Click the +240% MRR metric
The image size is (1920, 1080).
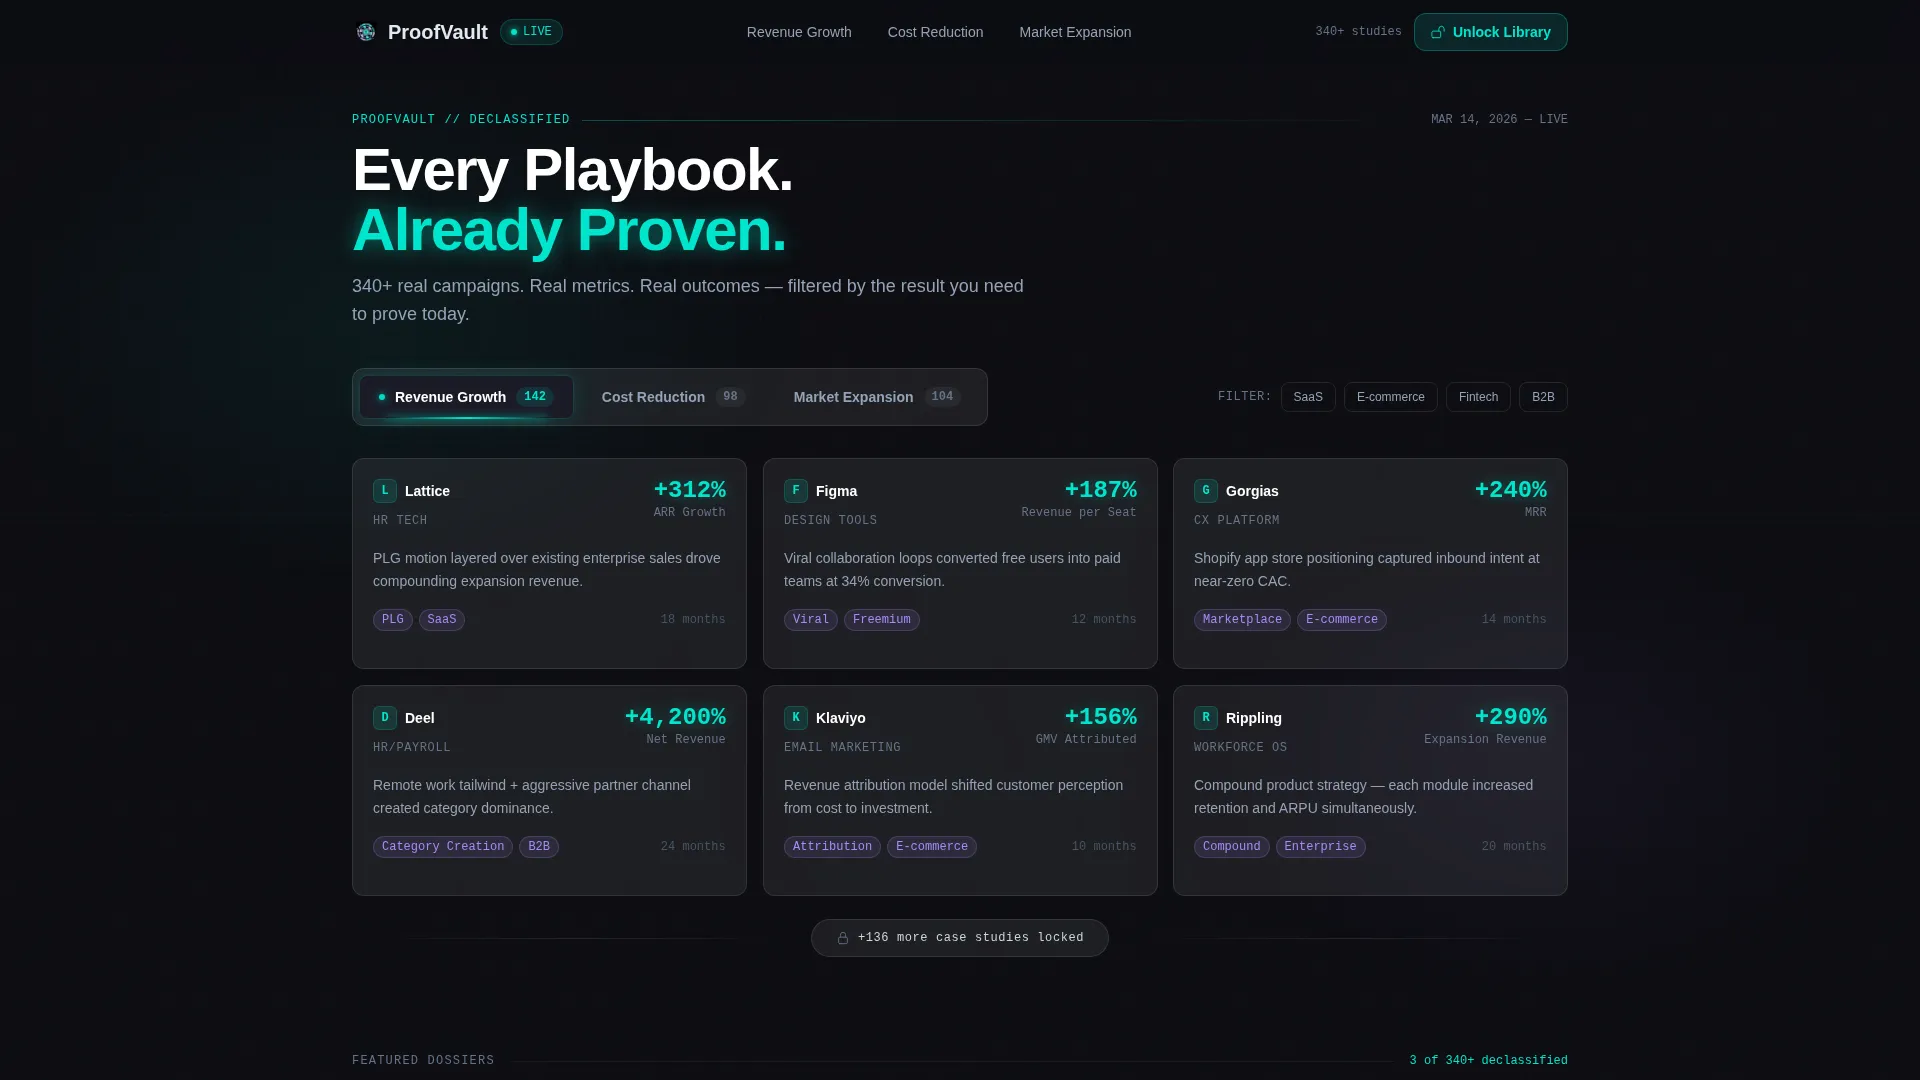1511,499
